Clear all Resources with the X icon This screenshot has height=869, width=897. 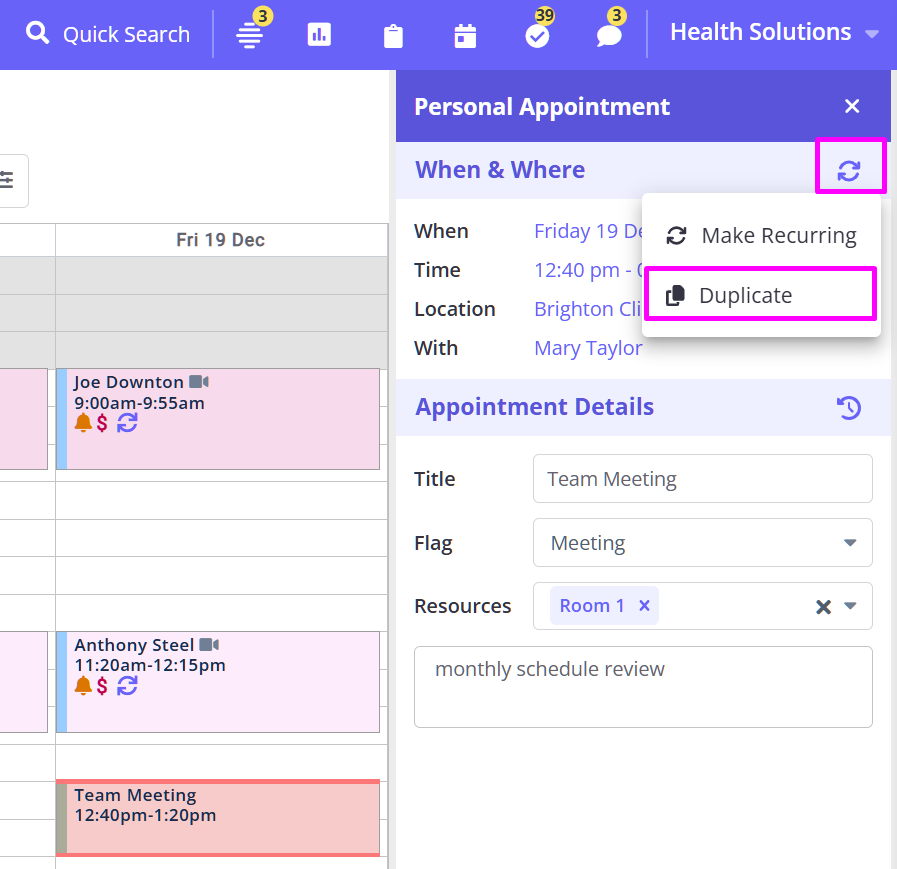[x=823, y=607]
